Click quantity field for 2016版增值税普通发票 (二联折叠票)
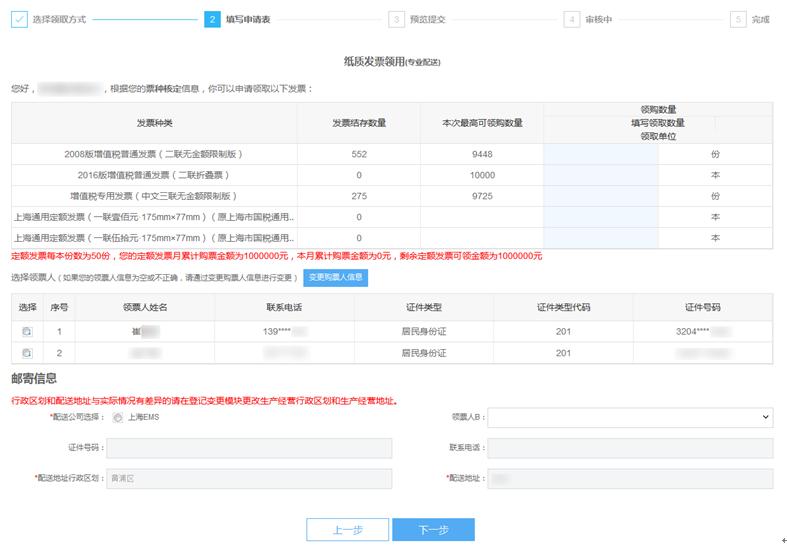This screenshot has width=787, height=548. (x=601, y=175)
